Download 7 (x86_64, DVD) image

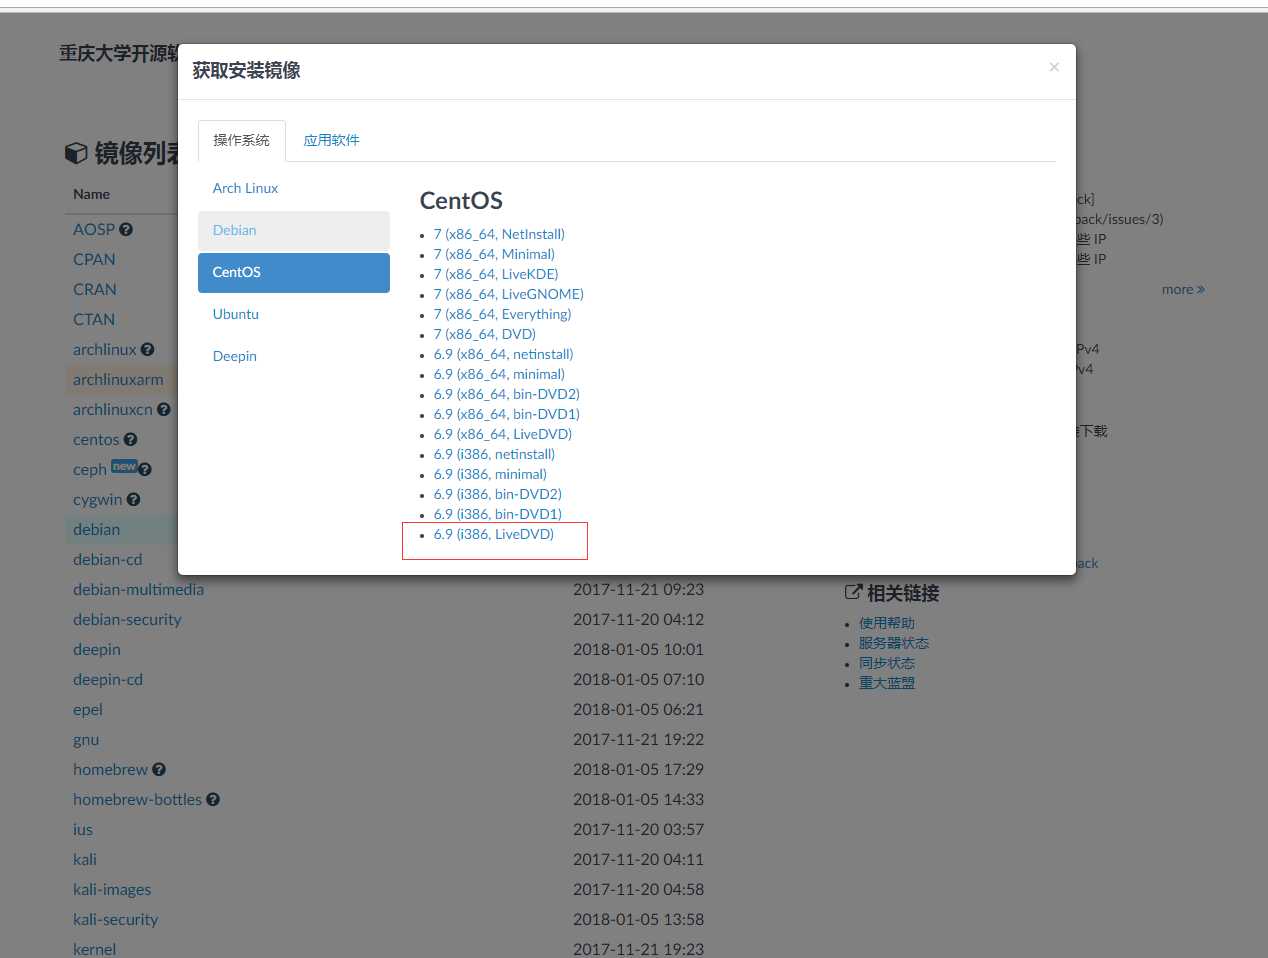click(484, 334)
